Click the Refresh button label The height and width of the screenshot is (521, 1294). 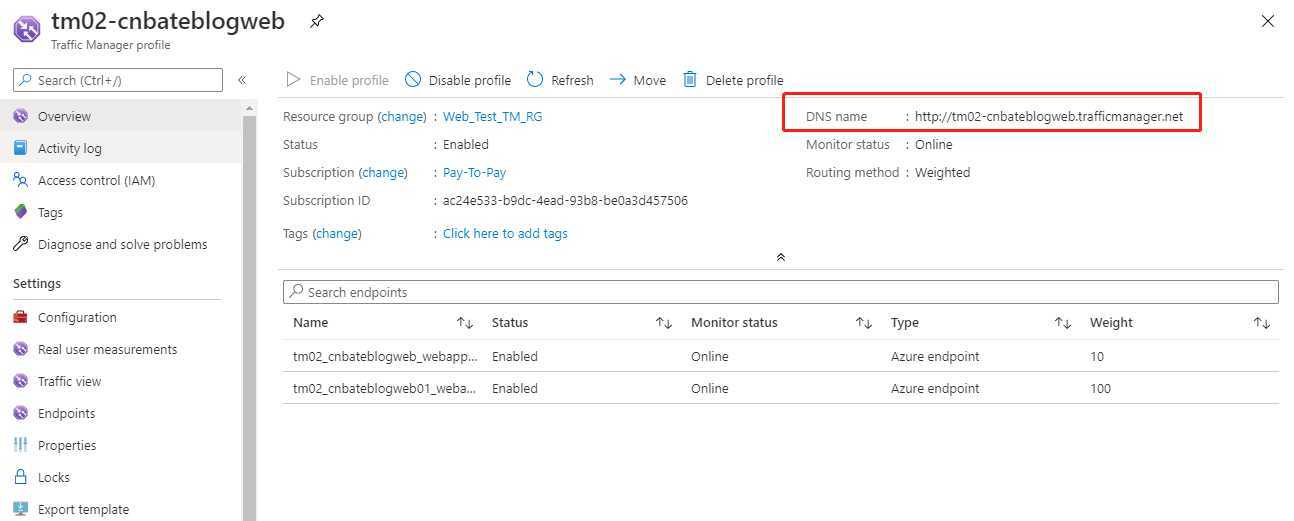point(572,80)
